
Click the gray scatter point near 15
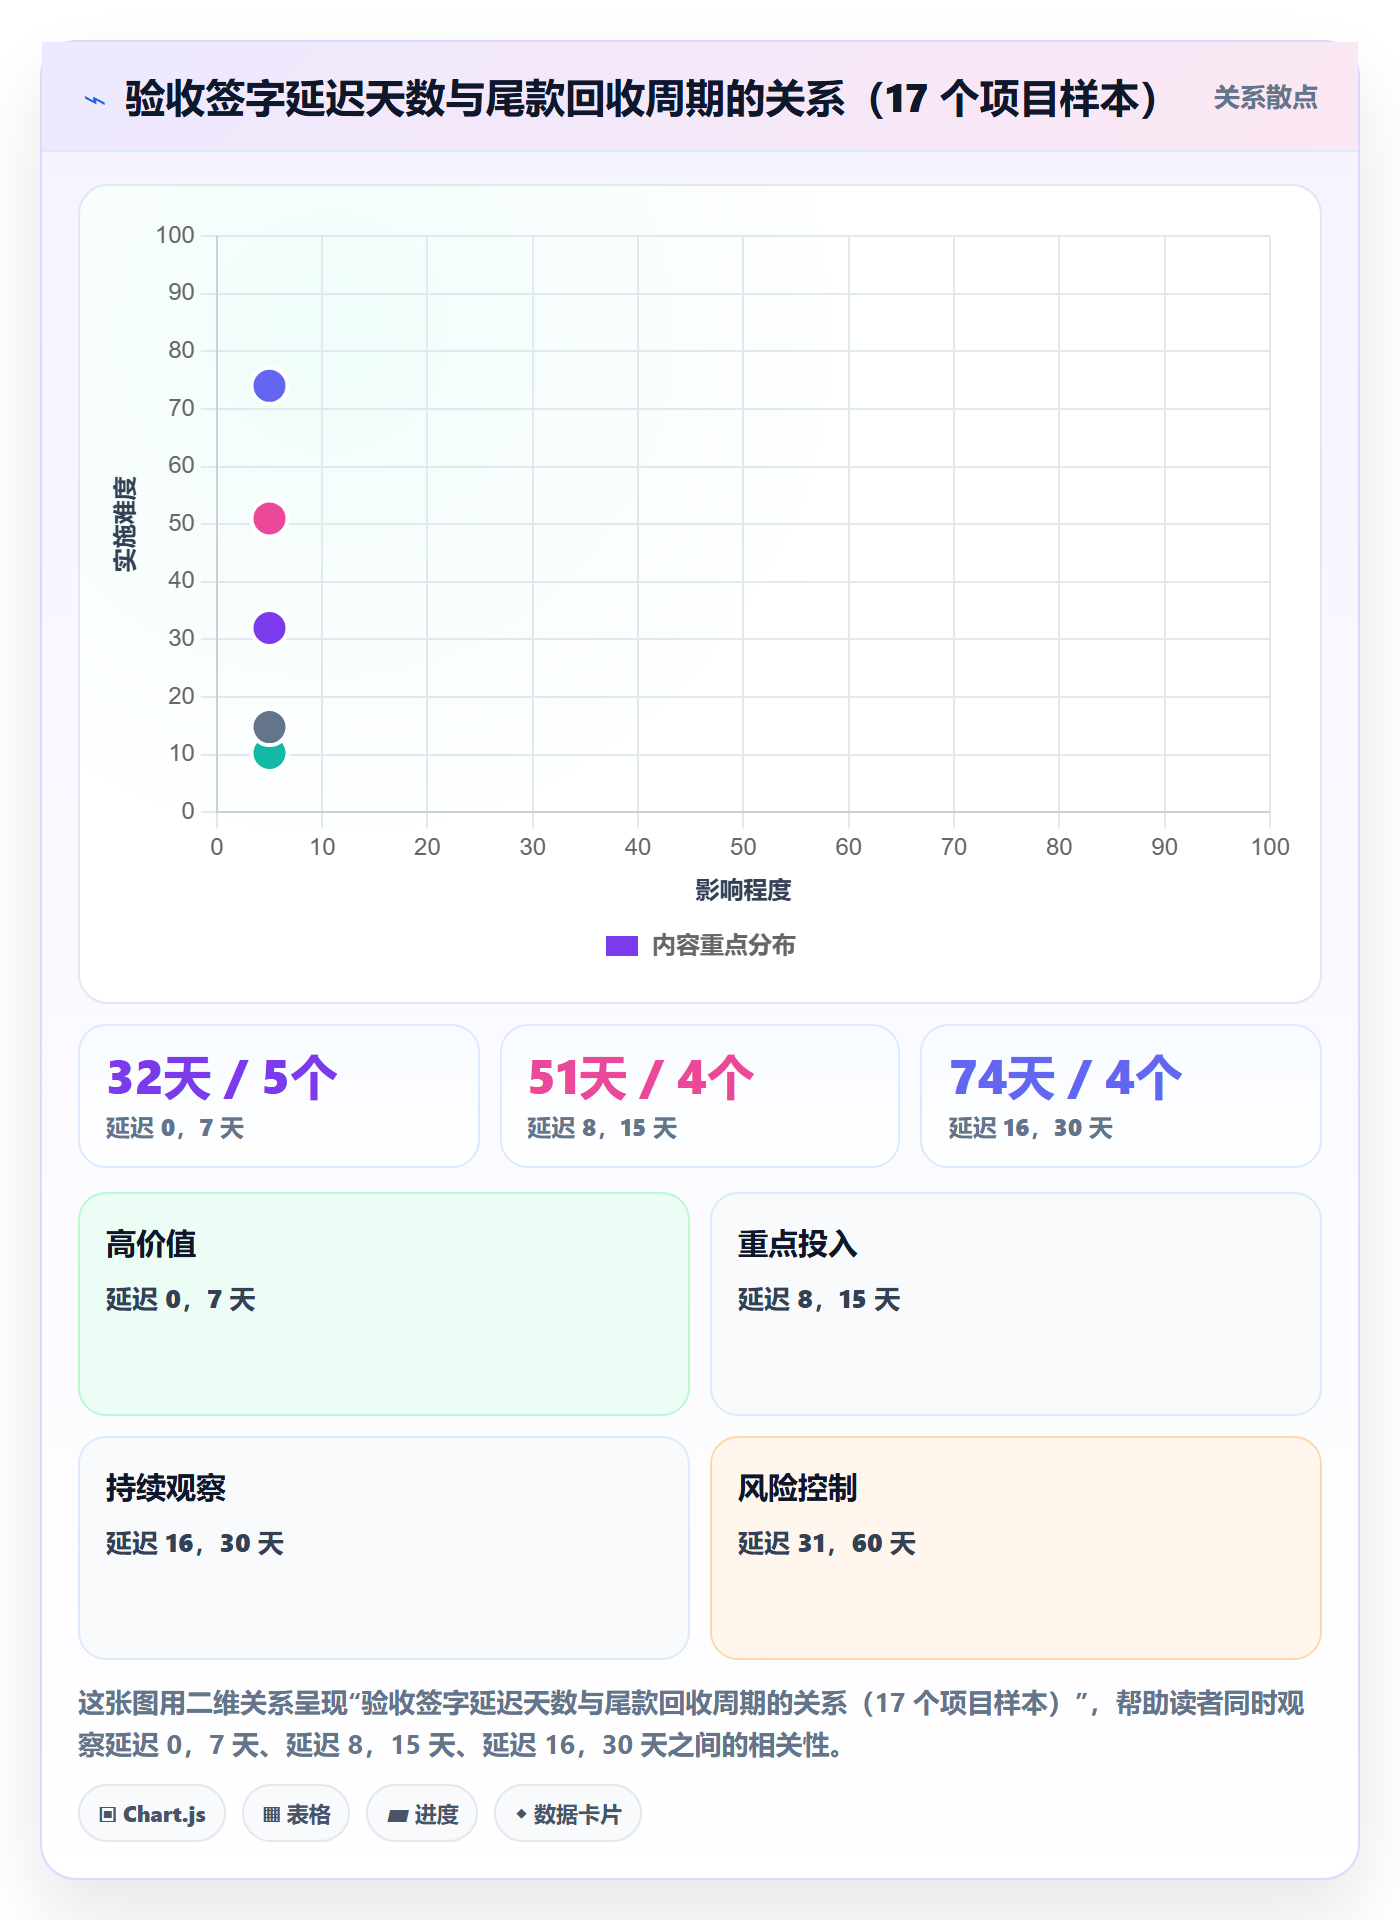pyautogui.click(x=269, y=727)
